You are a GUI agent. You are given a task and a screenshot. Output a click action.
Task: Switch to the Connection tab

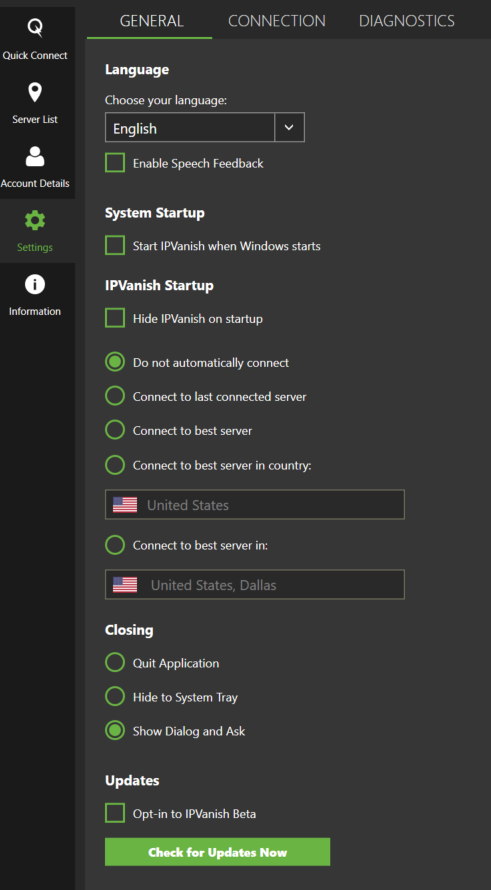pyautogui.click(x=276, y=21)
